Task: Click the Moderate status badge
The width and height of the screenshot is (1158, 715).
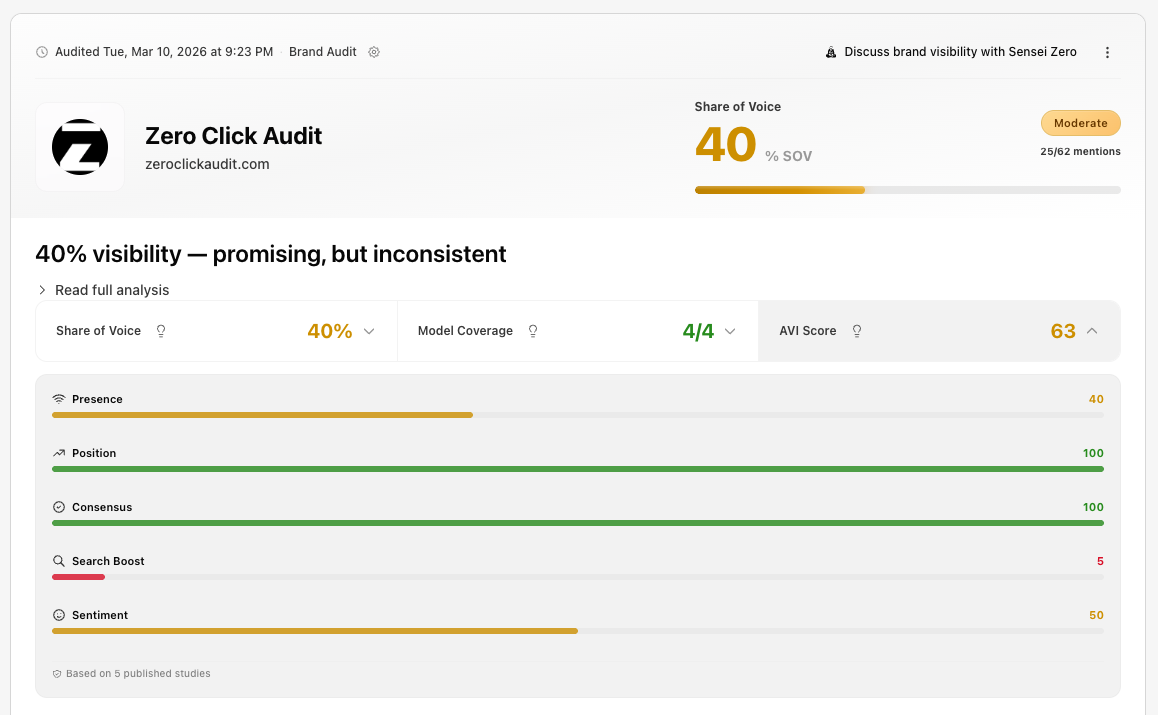Action: pos(1080,123)
